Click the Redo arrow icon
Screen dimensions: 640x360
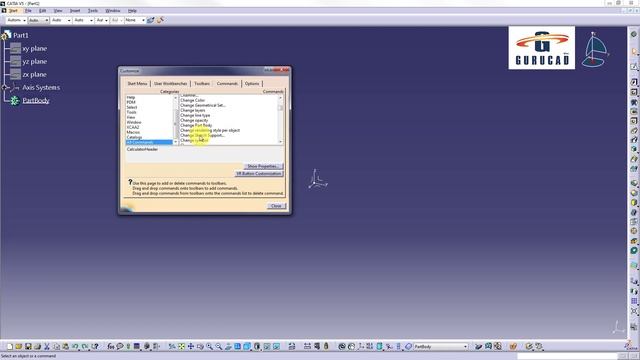coord(85,347)
